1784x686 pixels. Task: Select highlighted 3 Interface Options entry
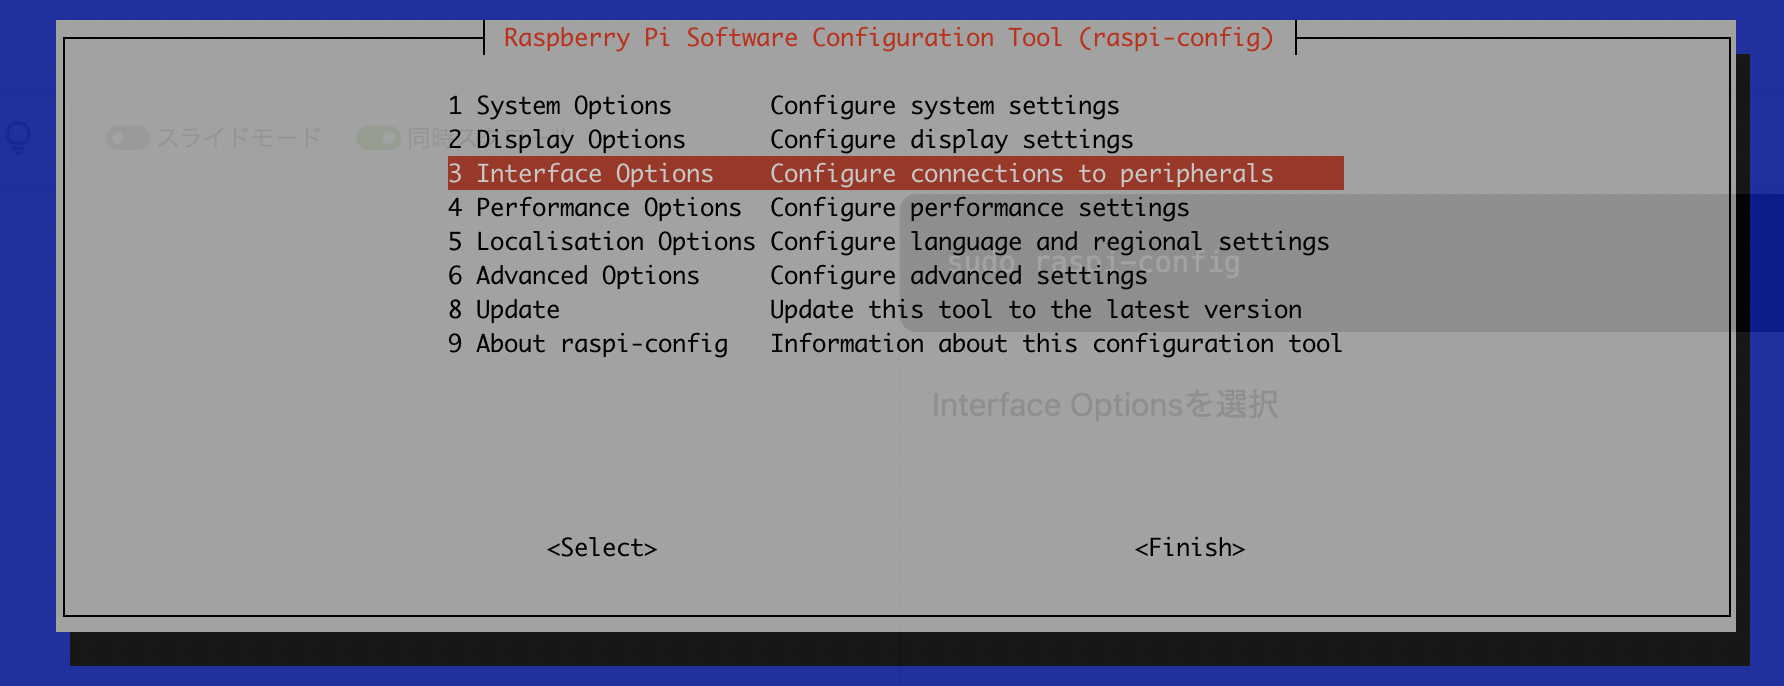click(895, 173)
